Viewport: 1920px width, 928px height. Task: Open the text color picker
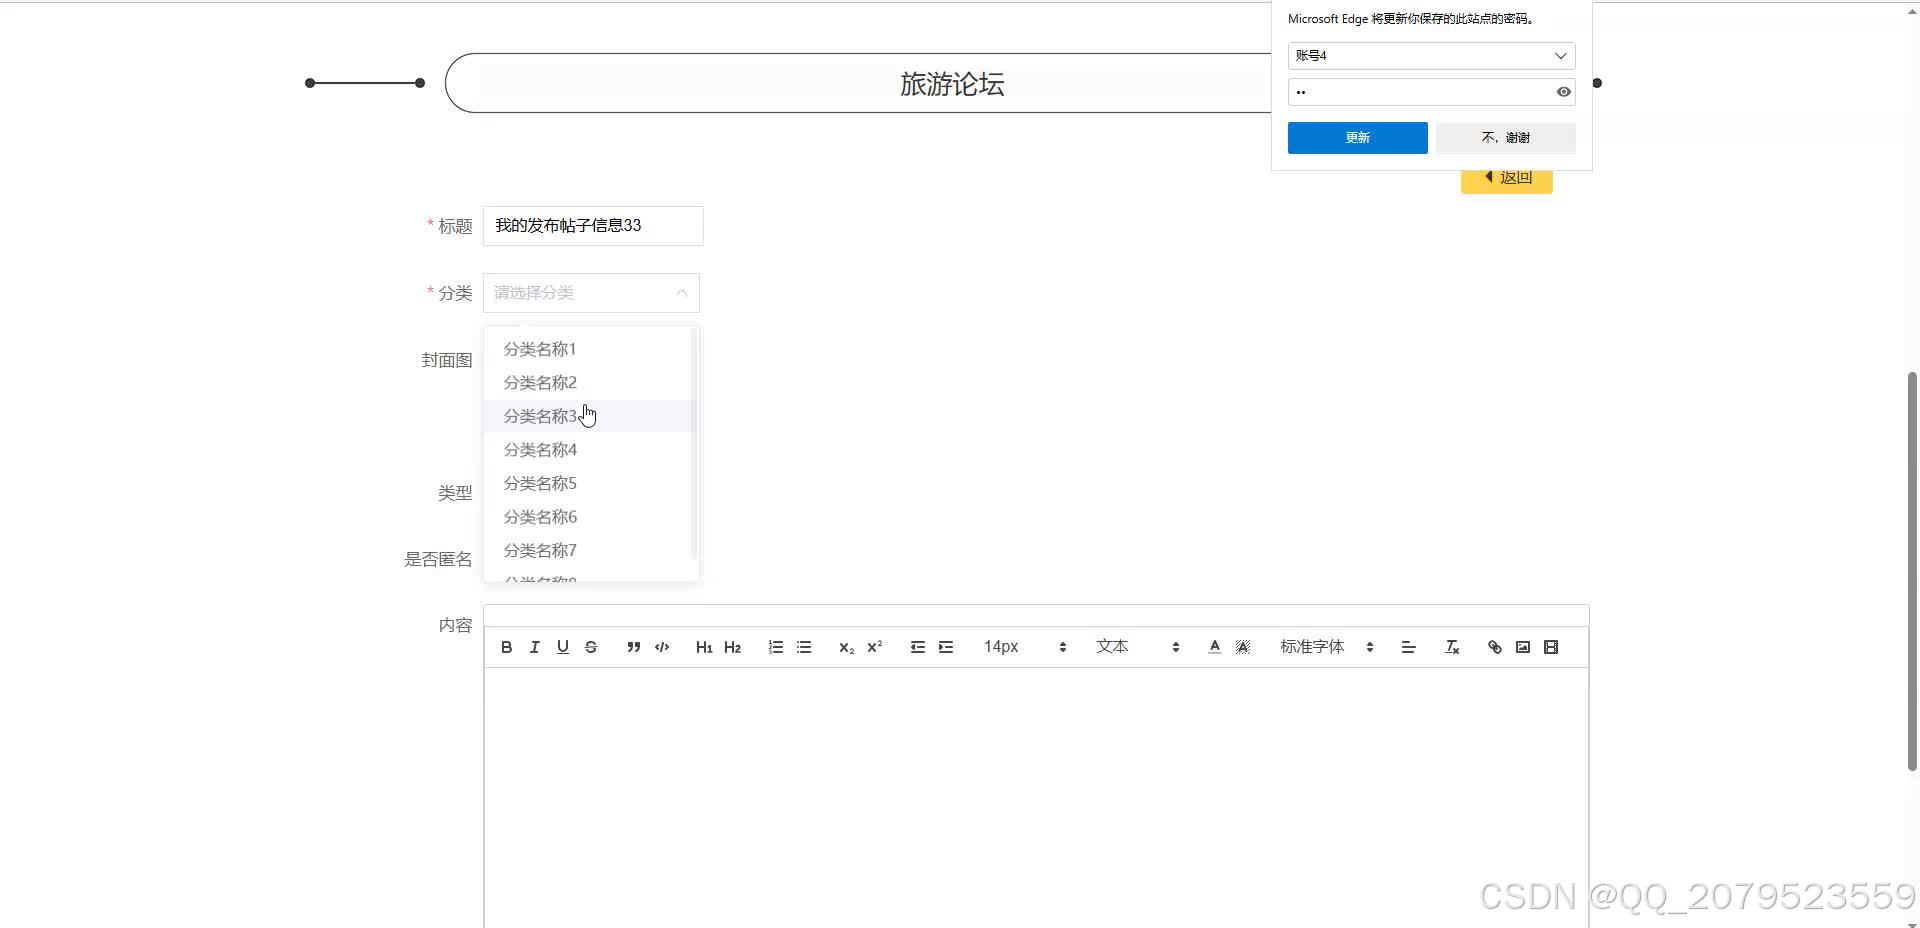1214,647
